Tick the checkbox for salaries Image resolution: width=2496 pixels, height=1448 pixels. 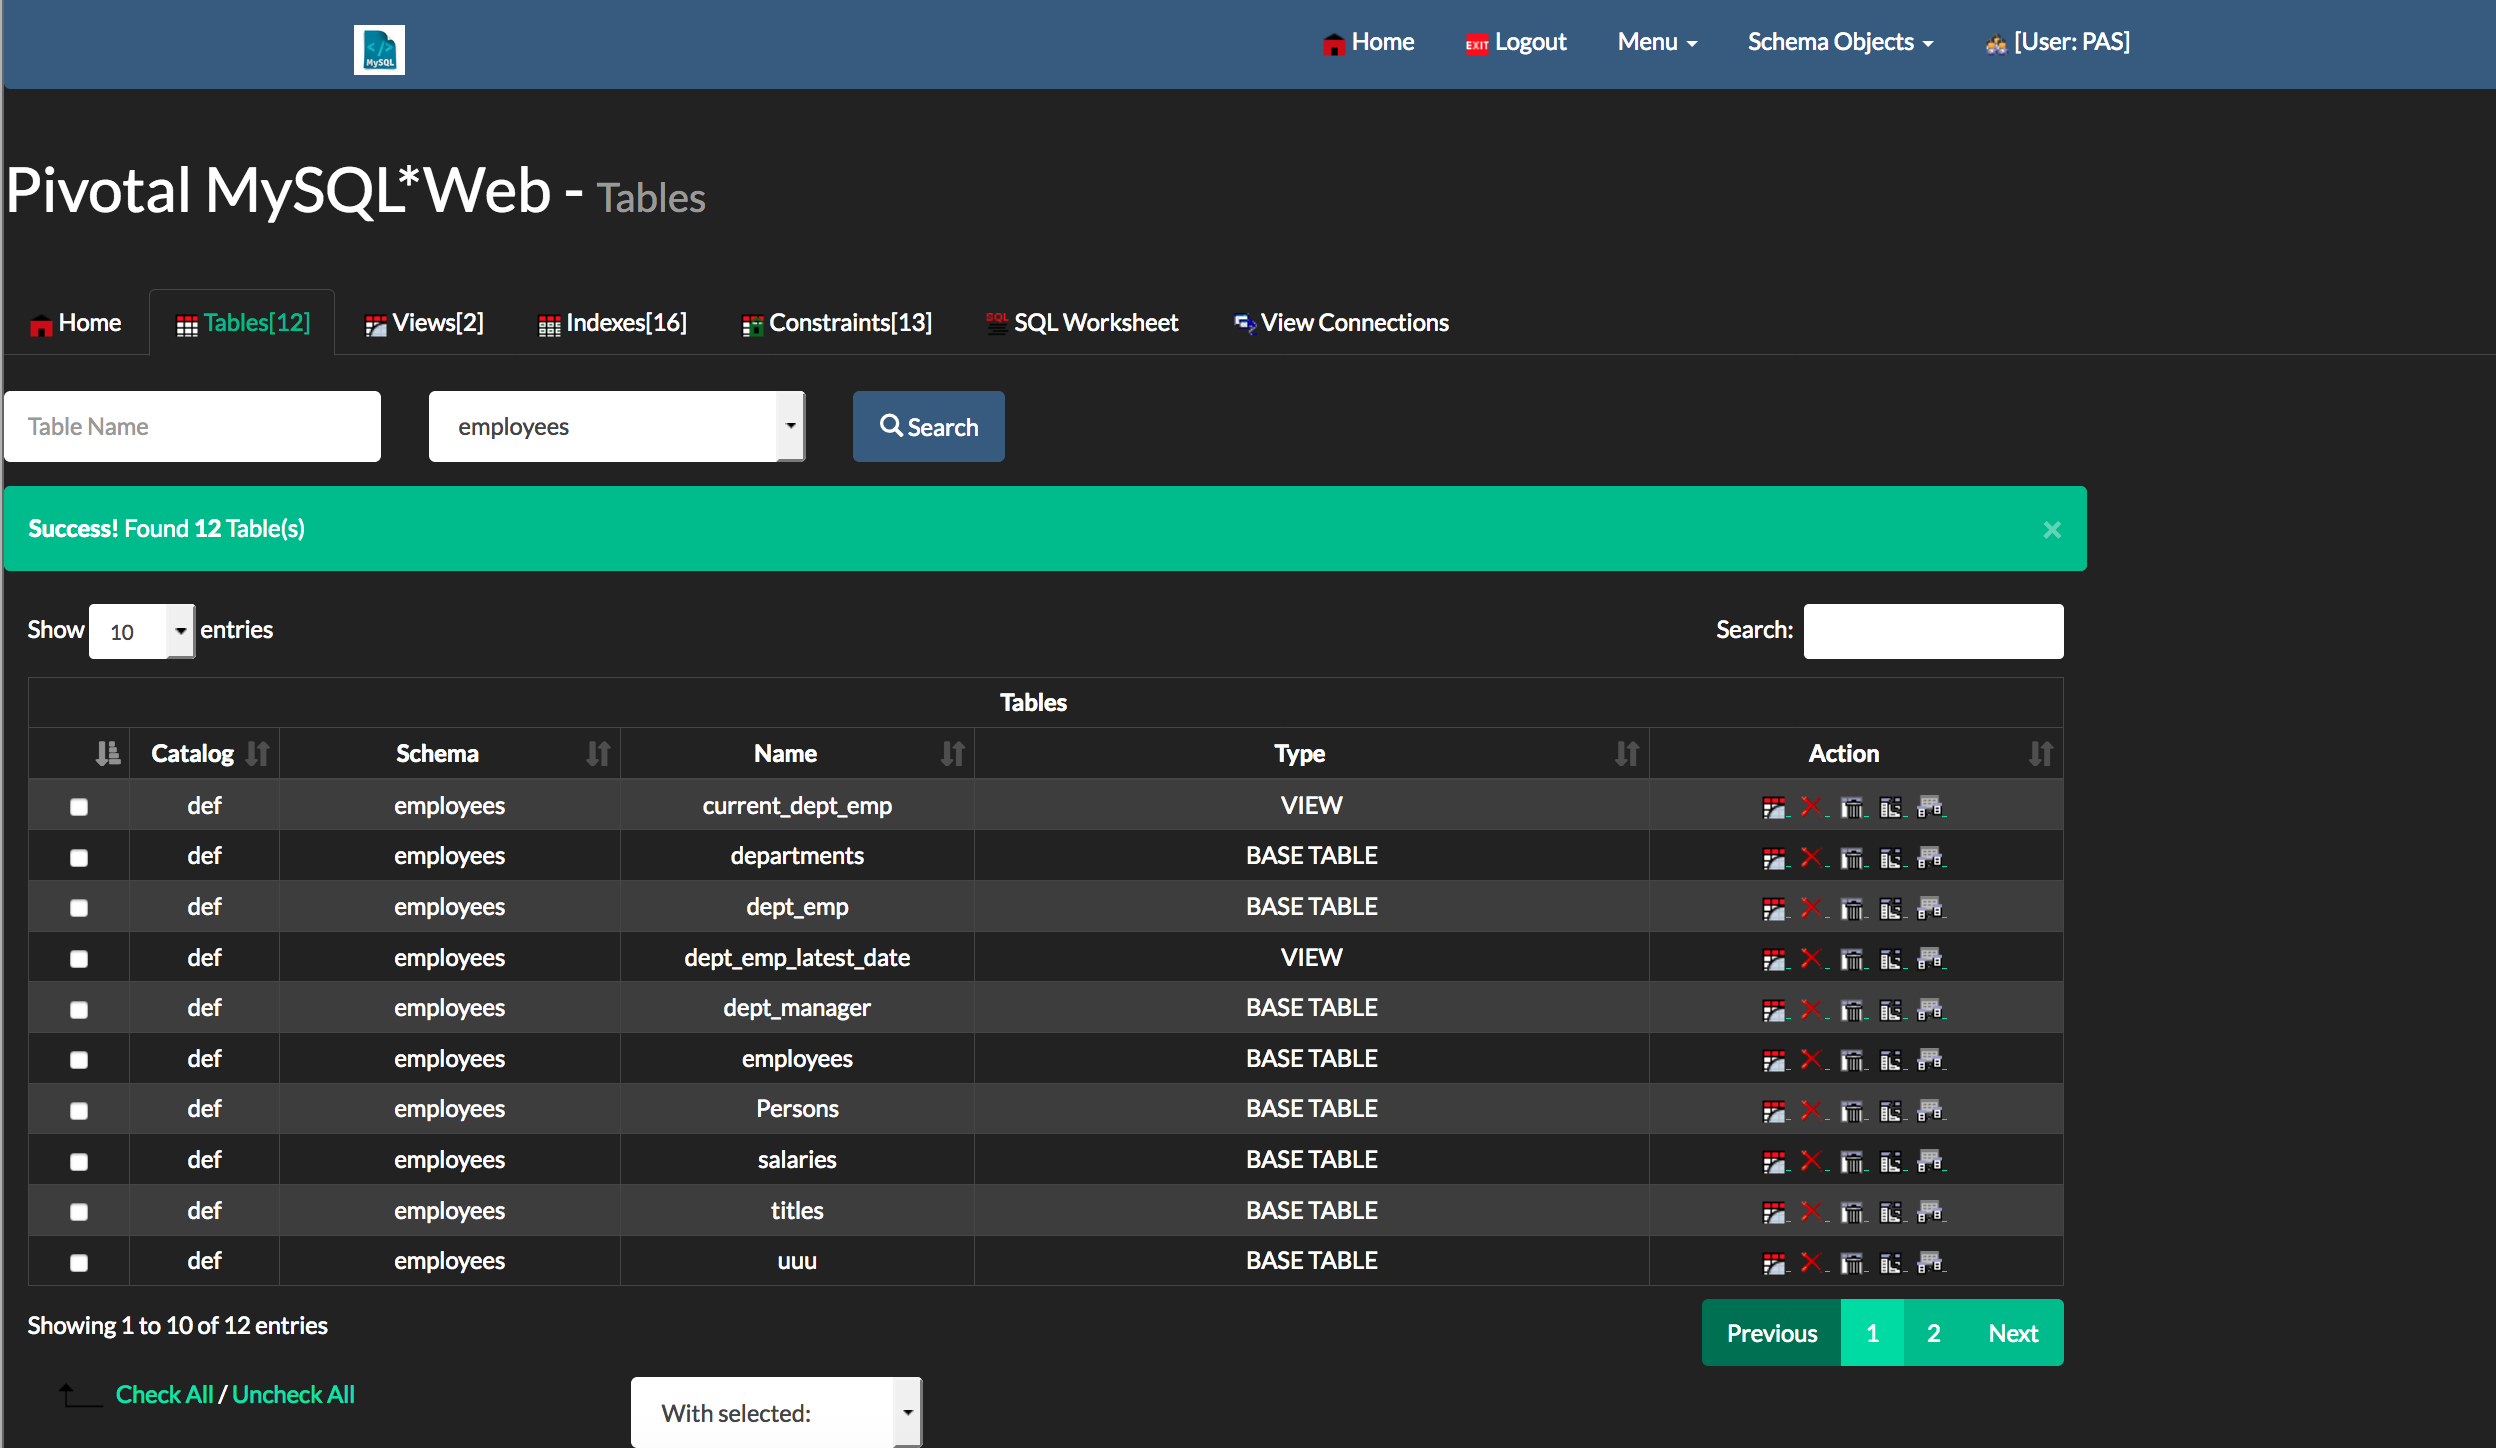[79, 1162]
